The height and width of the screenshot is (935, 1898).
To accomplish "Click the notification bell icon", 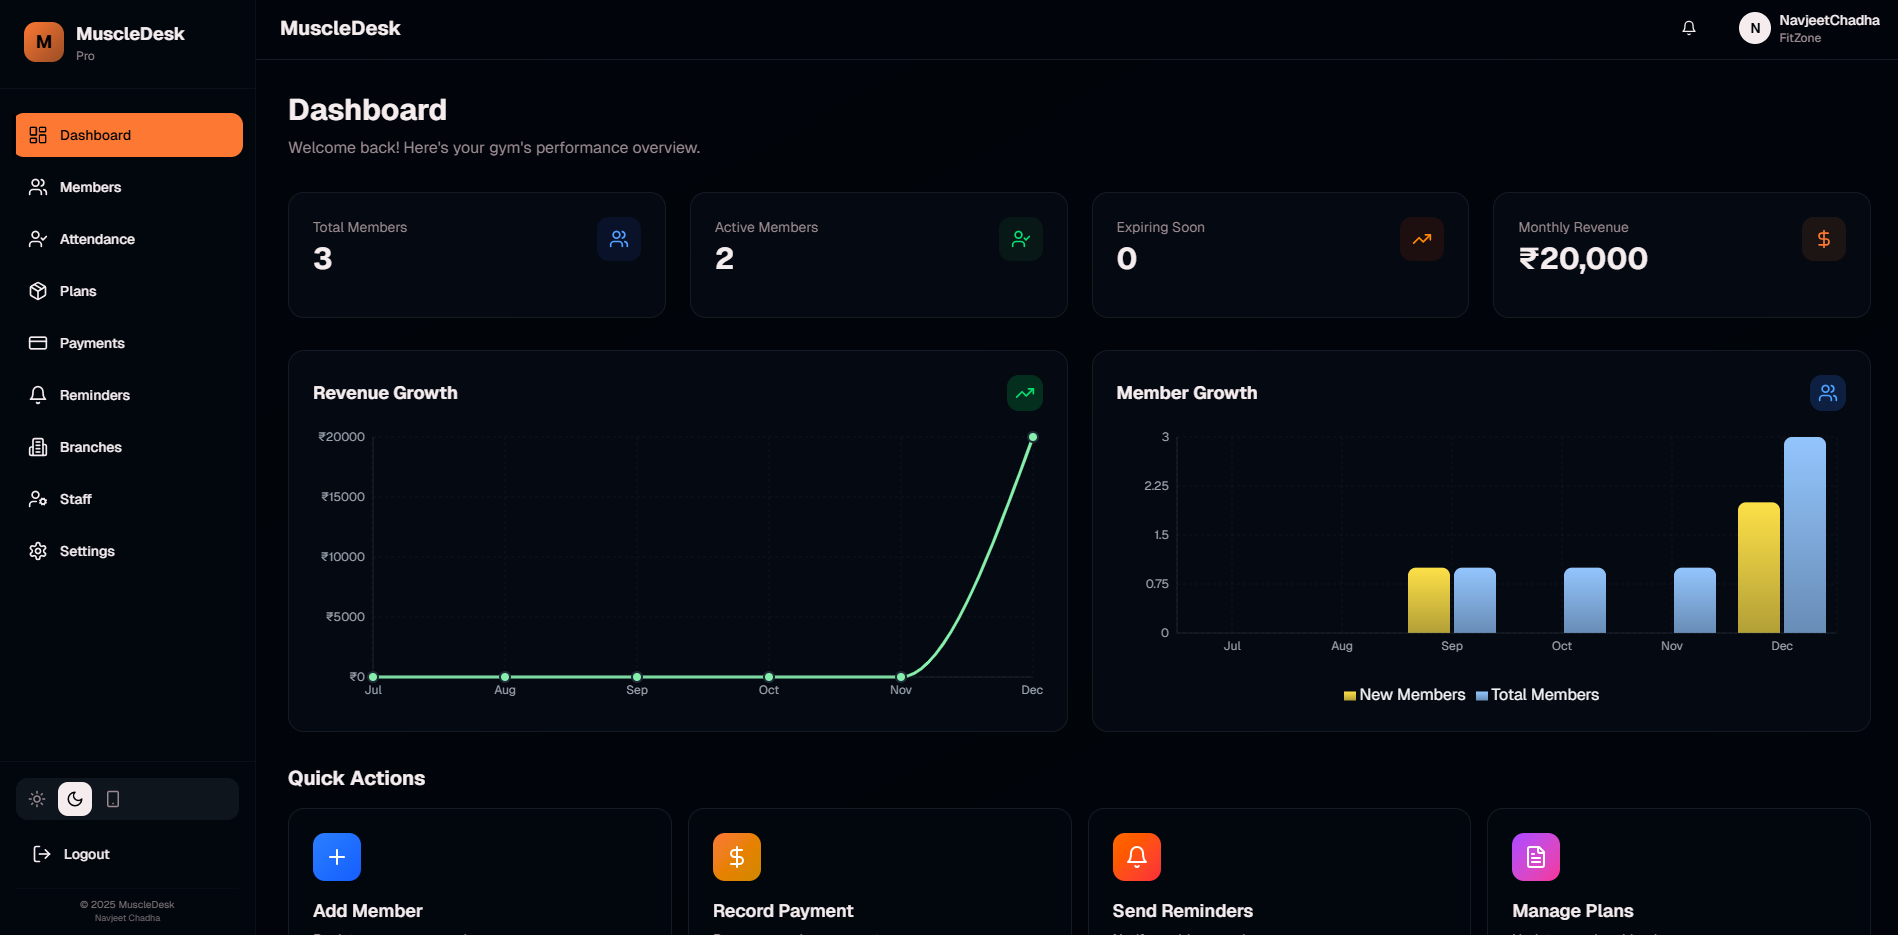I will pos(1688,27).
